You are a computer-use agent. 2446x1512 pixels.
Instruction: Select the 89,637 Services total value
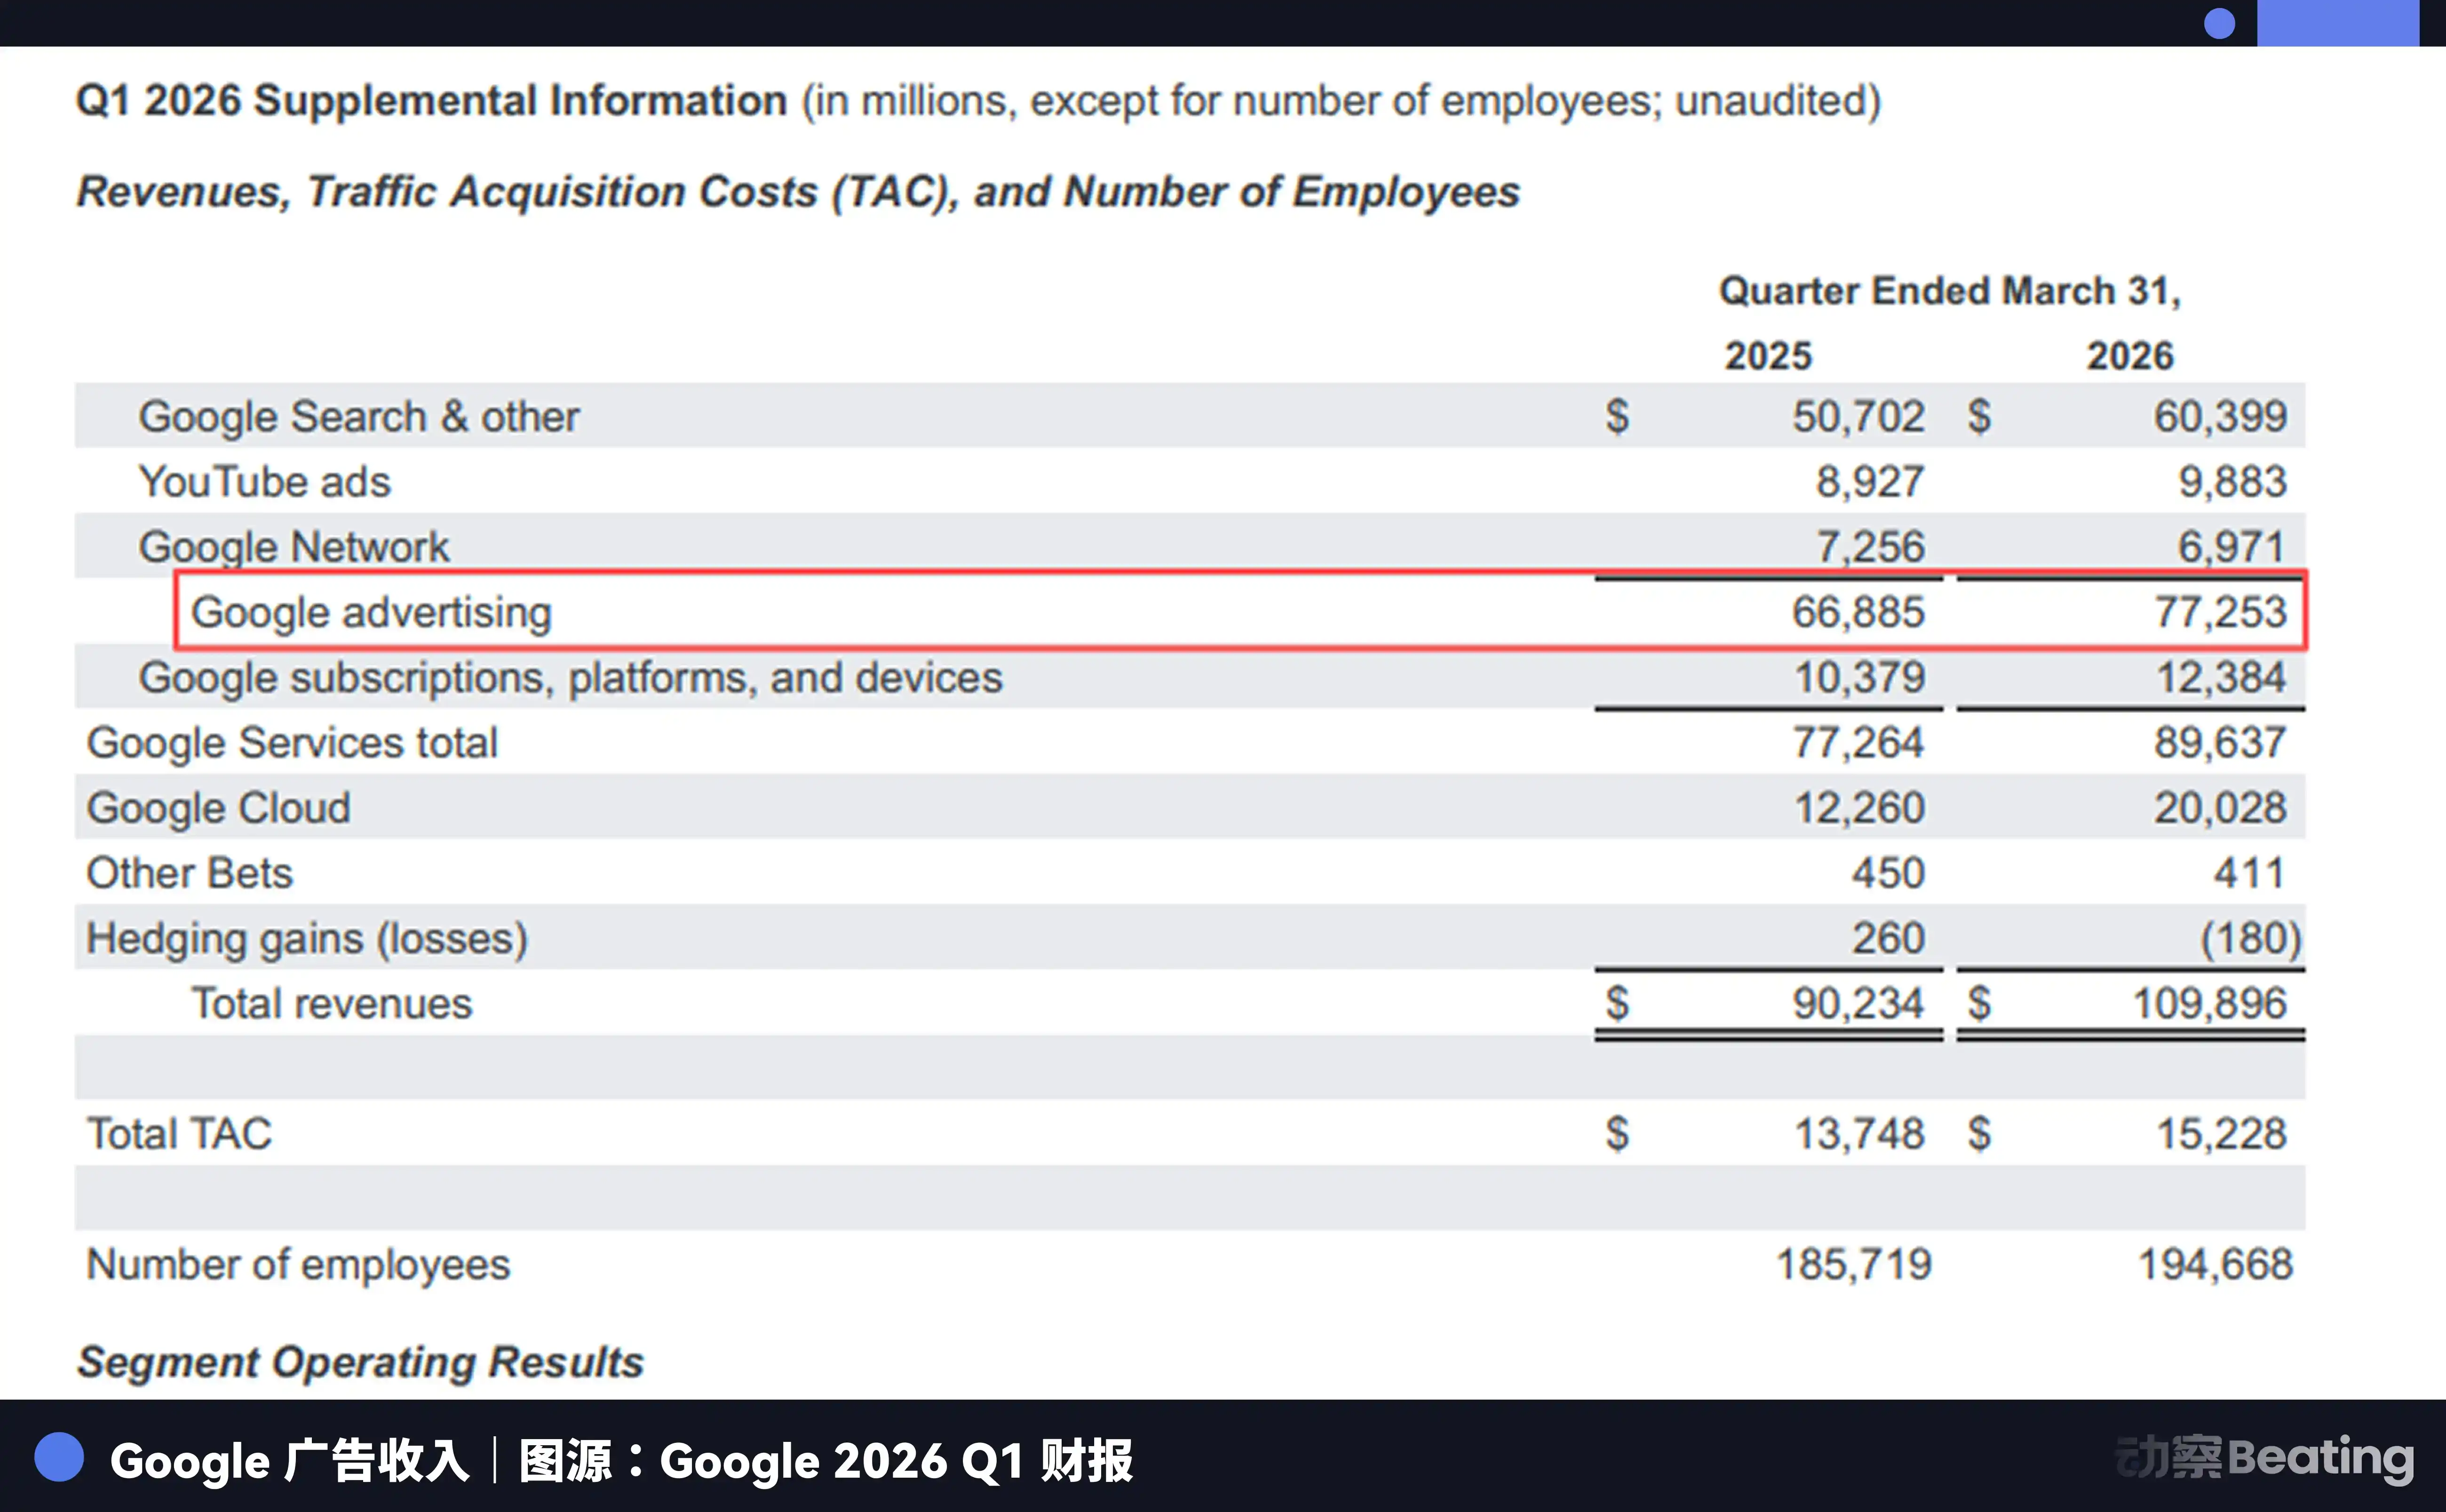tap(2220, 743)
